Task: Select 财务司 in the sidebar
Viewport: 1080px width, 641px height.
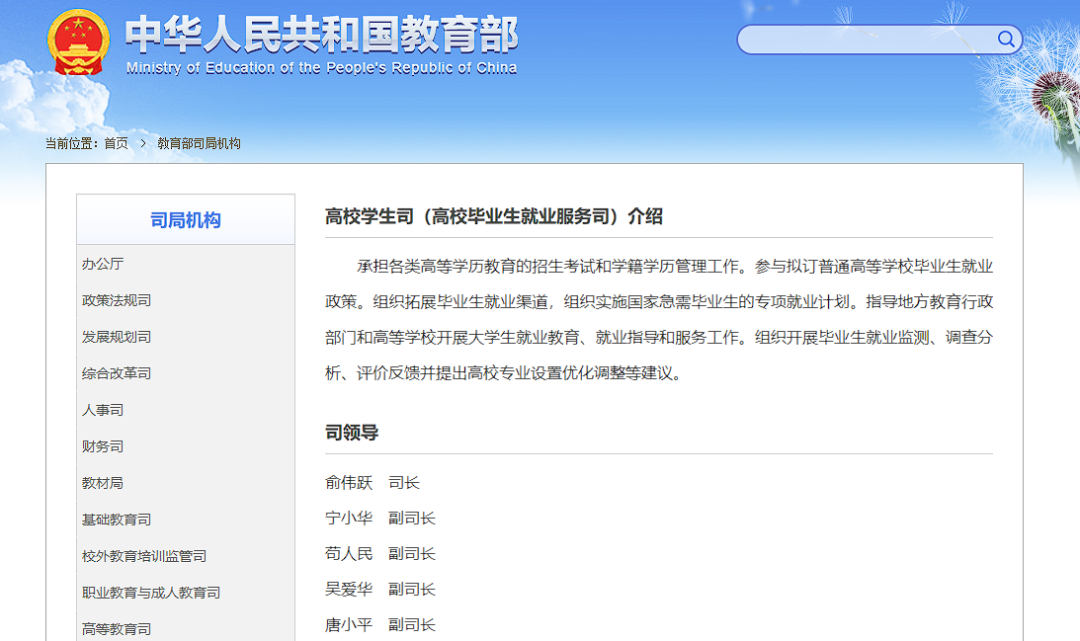Action: click(x=103, y=446)
